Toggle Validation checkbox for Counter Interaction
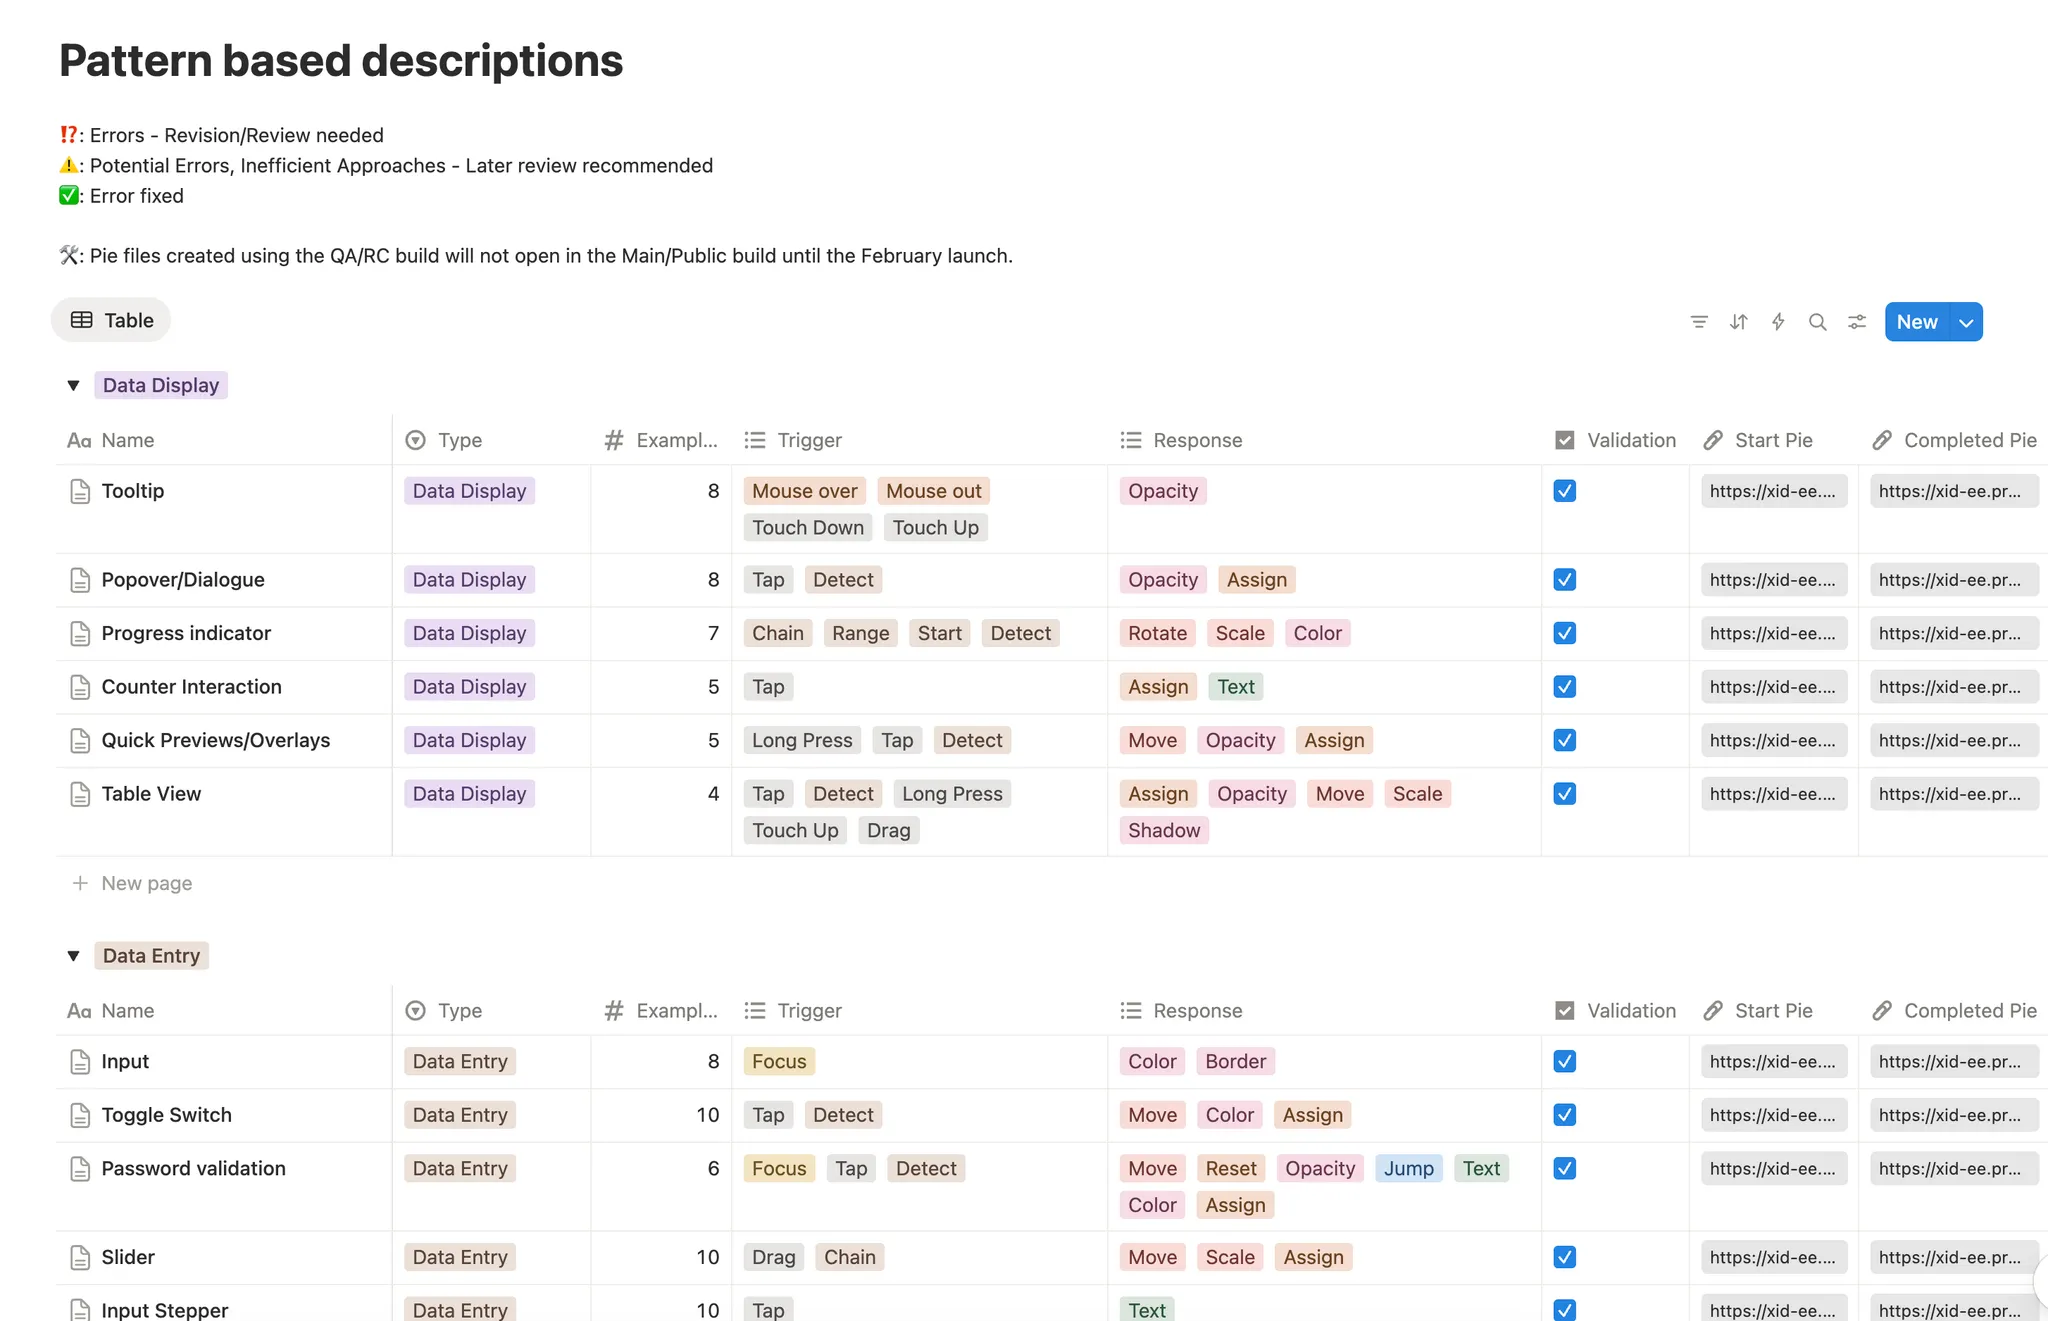Screen dimensions: 2048x1321 pos(1565,687)
